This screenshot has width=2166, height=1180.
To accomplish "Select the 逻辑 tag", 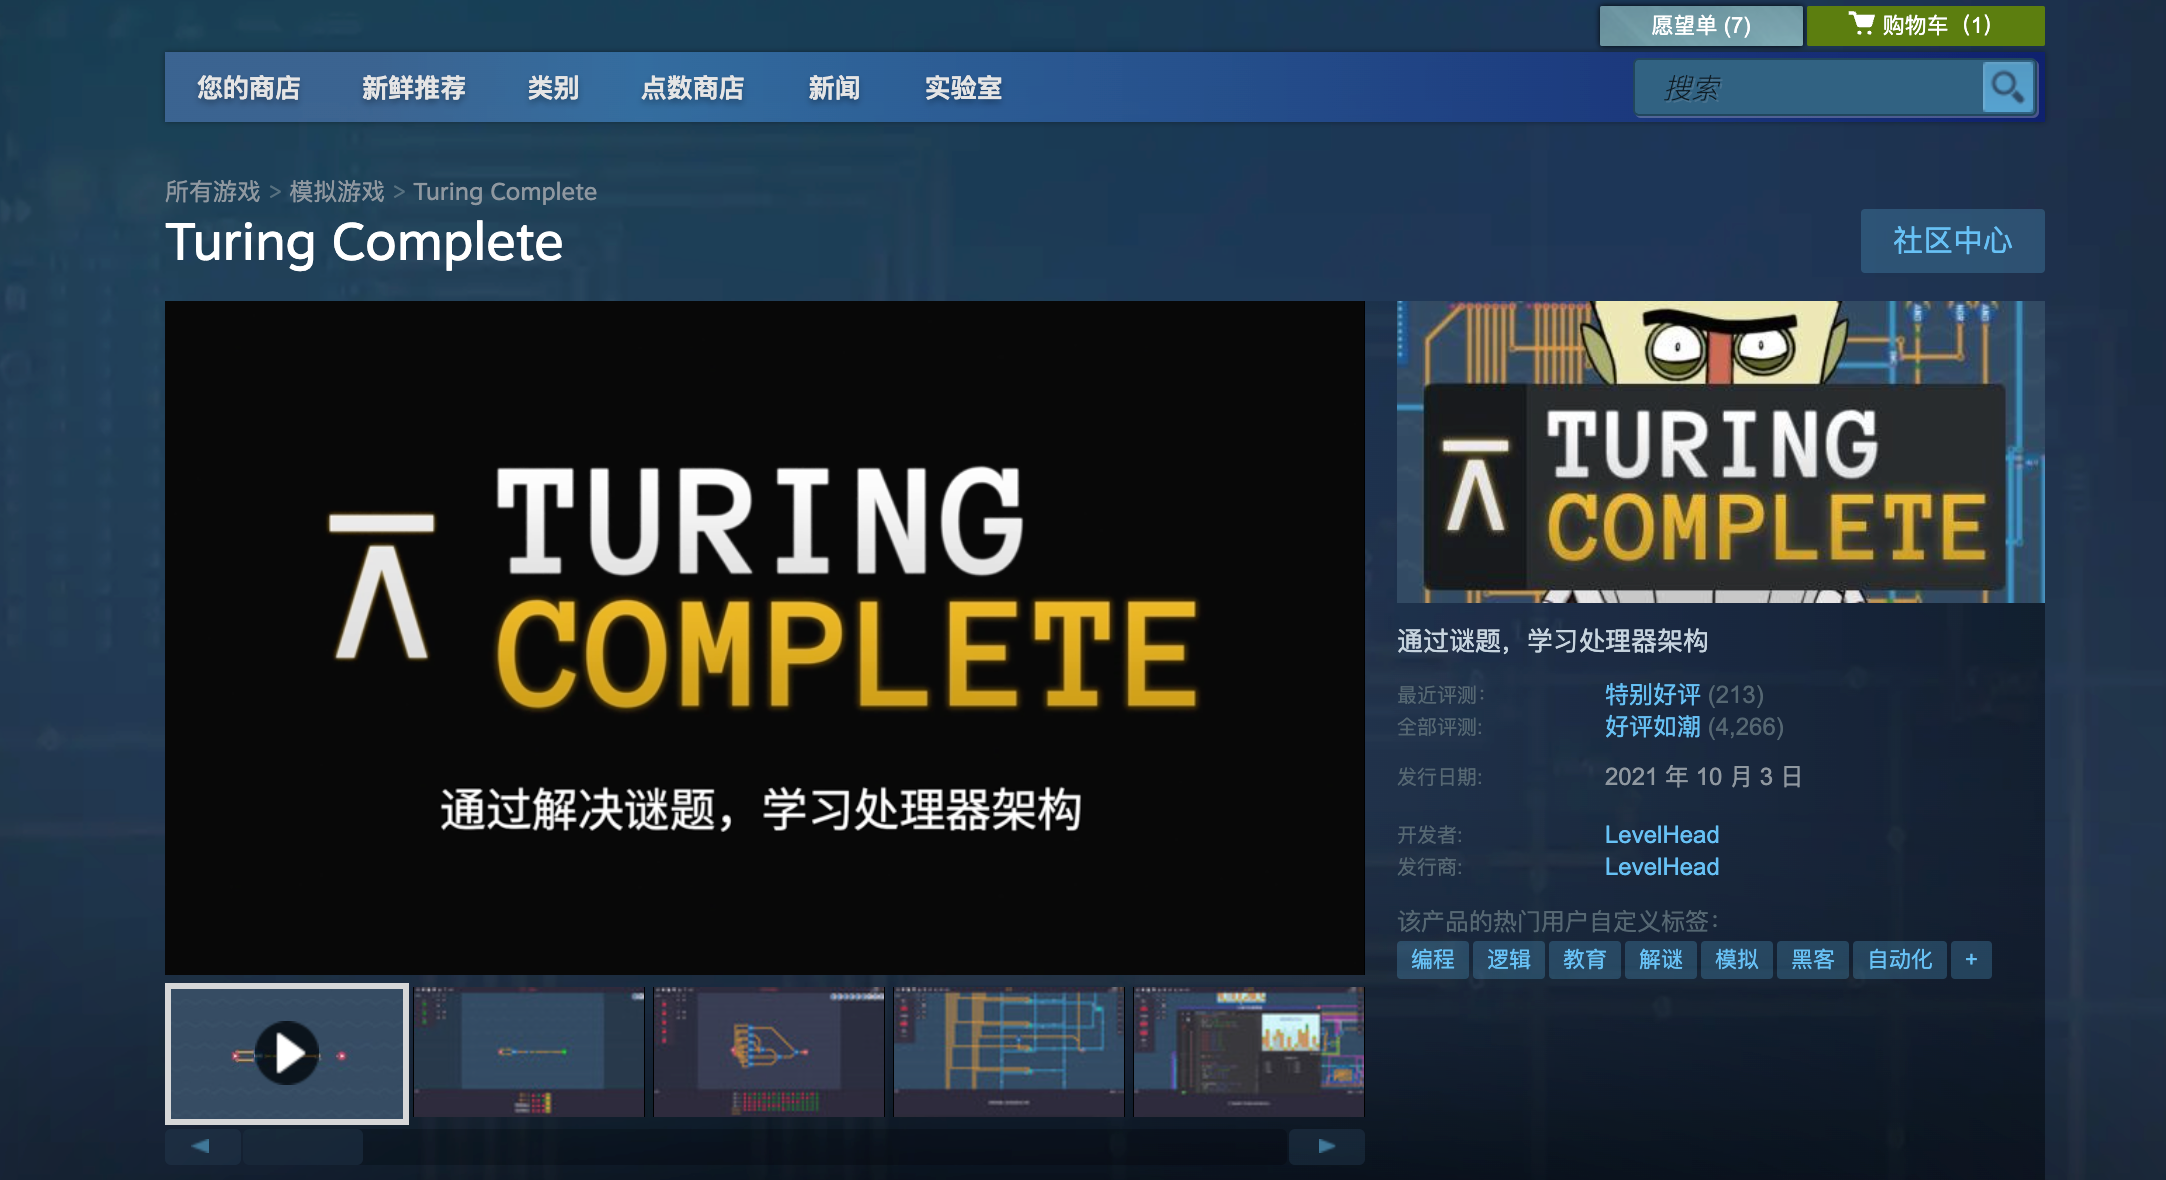I will [x=1509, y=960].
